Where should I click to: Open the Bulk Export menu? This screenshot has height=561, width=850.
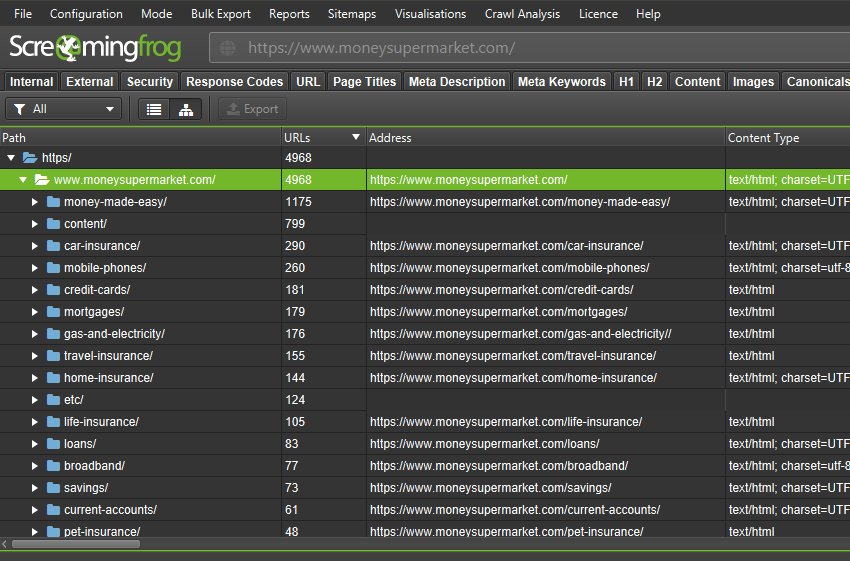(221, 14)
